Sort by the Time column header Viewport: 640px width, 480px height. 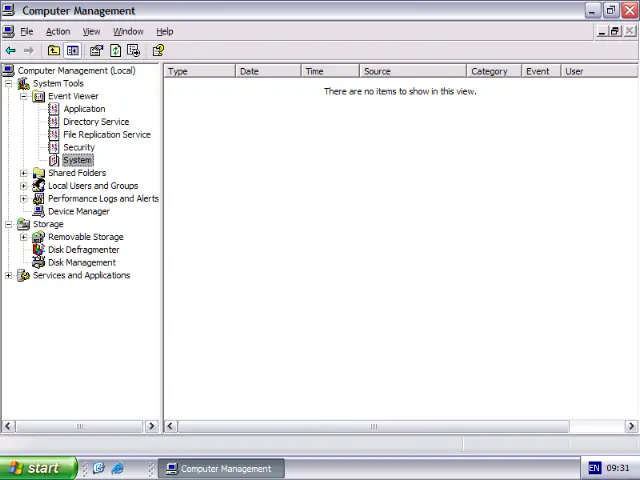click(330, 71)
